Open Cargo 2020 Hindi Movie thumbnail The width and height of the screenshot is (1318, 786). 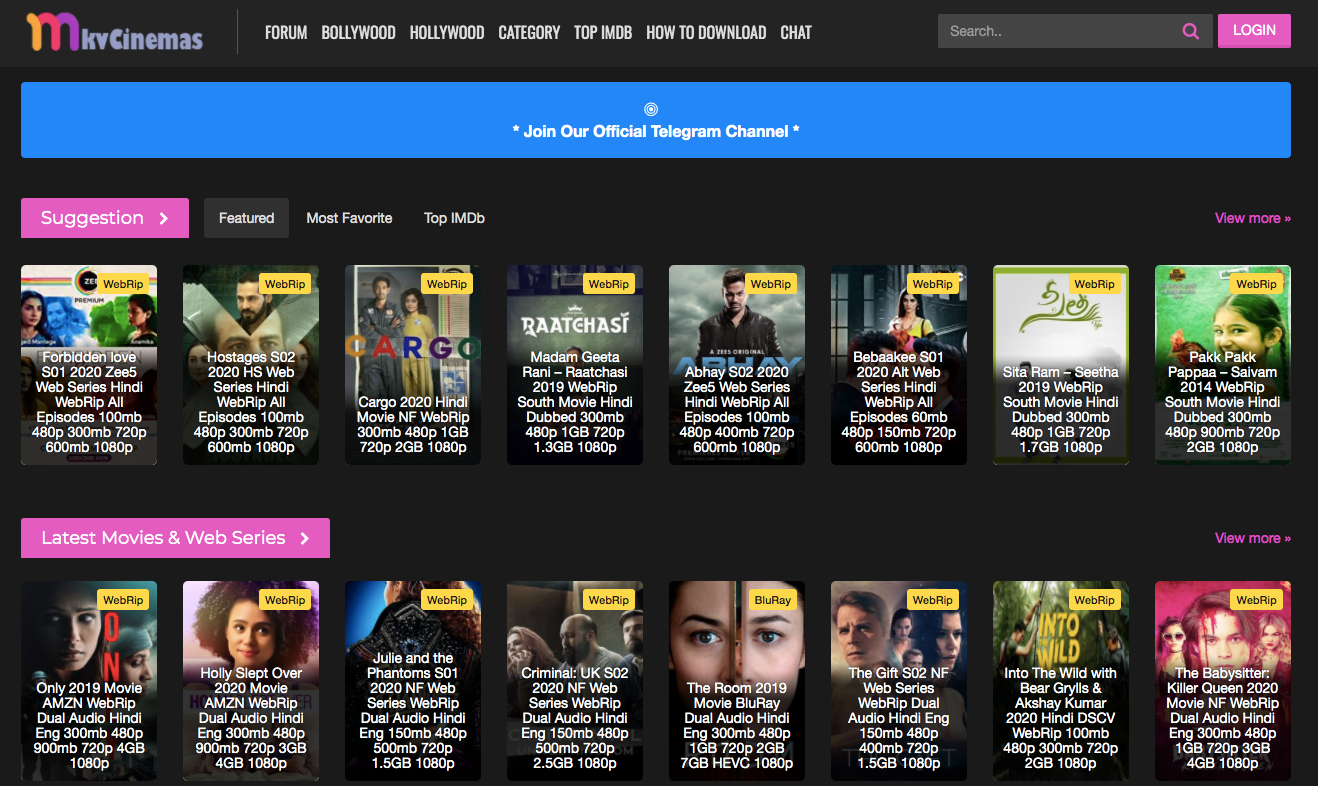tap(413, 365)
